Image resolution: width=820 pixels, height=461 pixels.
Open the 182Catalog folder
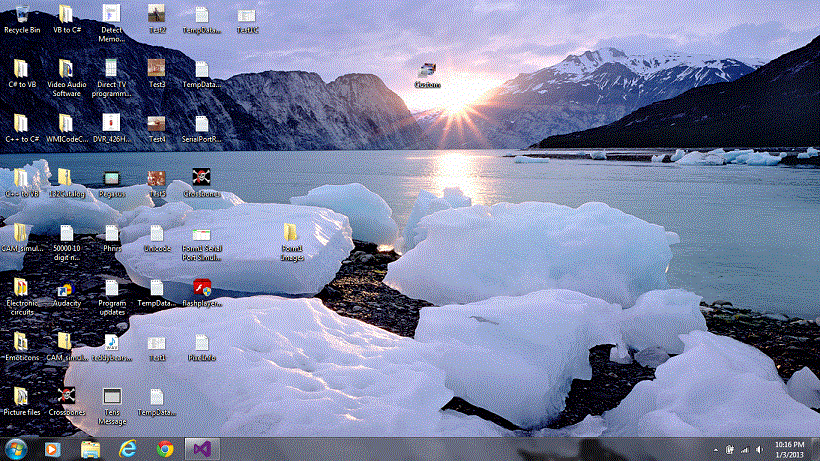[66, 183]
